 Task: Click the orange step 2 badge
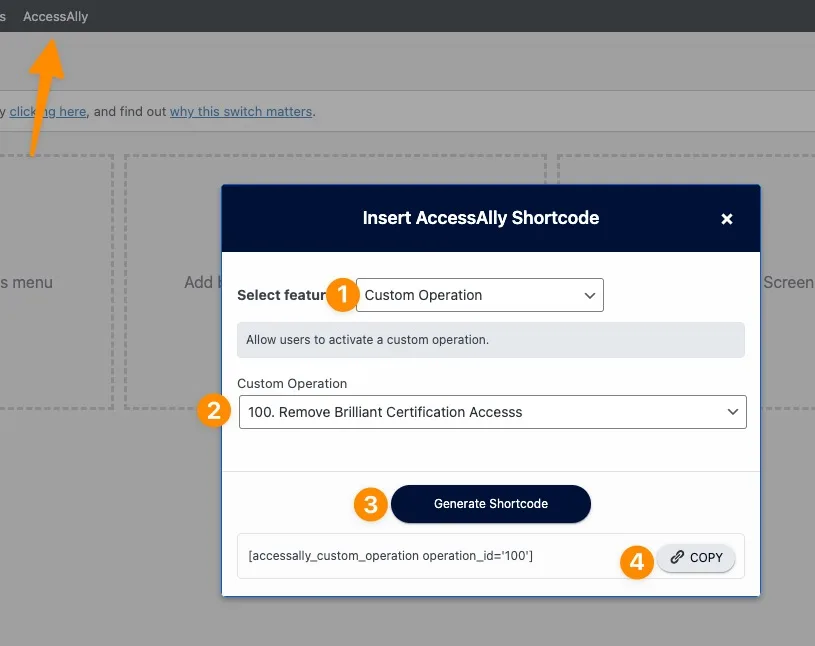pos(212,411)
